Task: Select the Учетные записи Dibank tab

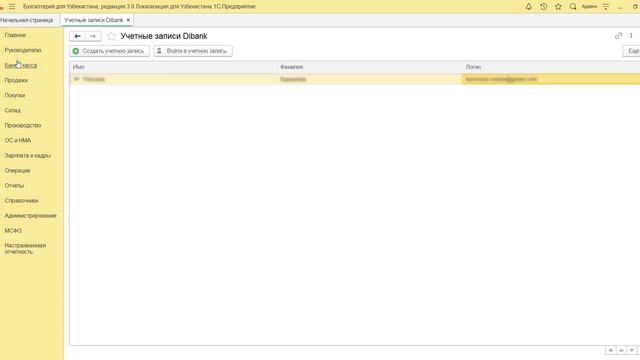Action: 93,20
